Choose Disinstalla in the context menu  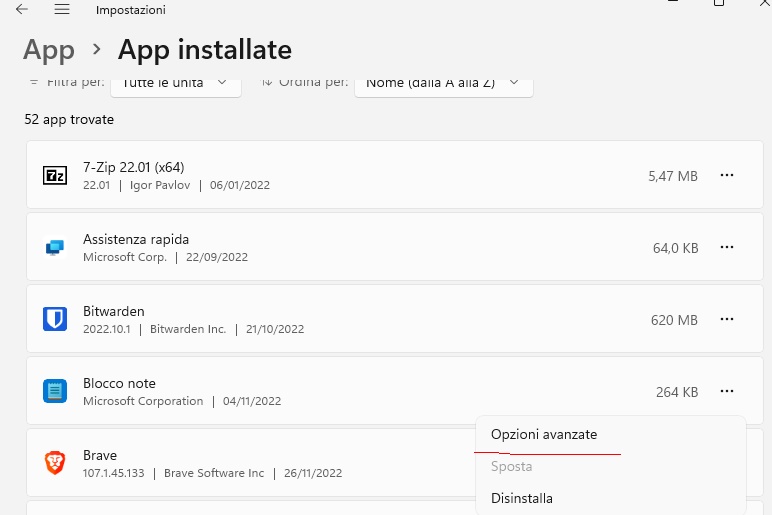[522, 498]
